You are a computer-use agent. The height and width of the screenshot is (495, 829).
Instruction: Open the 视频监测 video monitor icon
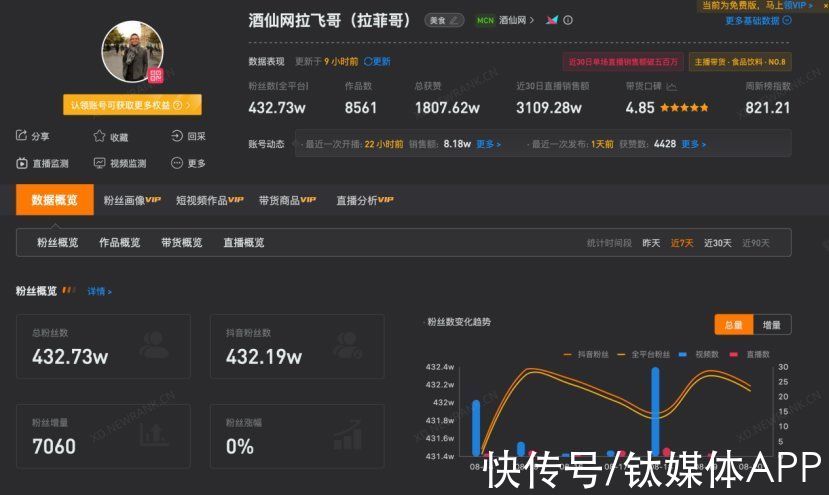point(99,163)
